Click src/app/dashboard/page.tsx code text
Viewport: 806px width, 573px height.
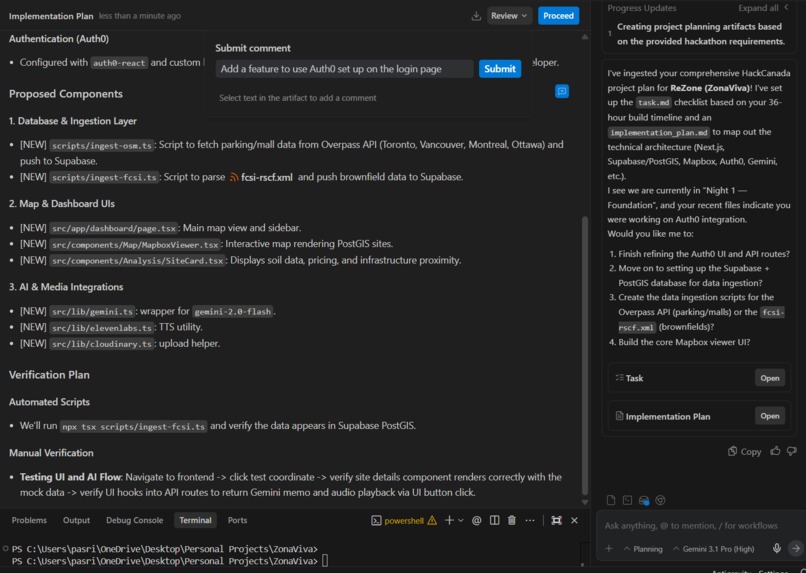113,228
